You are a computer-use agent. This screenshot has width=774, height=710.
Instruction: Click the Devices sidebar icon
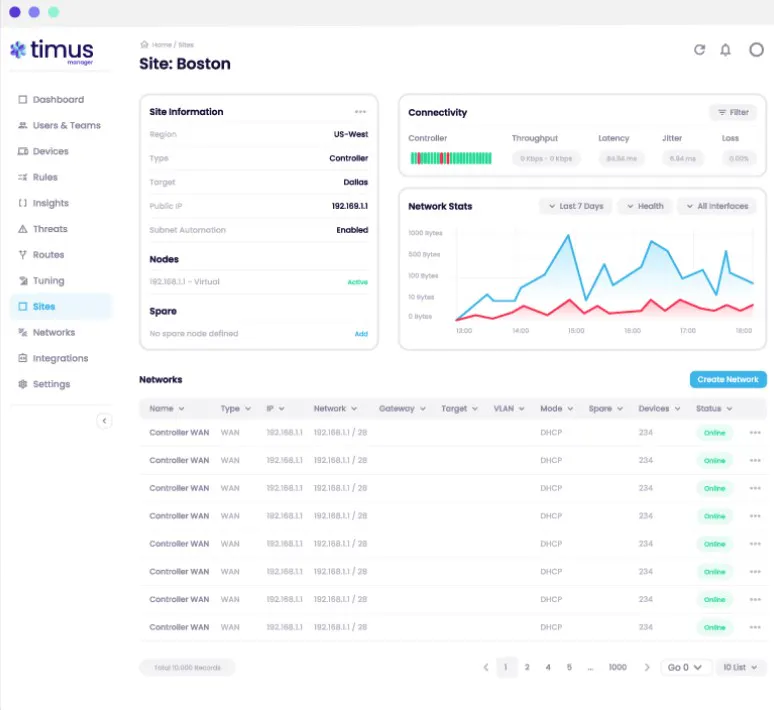coord(23,151)
